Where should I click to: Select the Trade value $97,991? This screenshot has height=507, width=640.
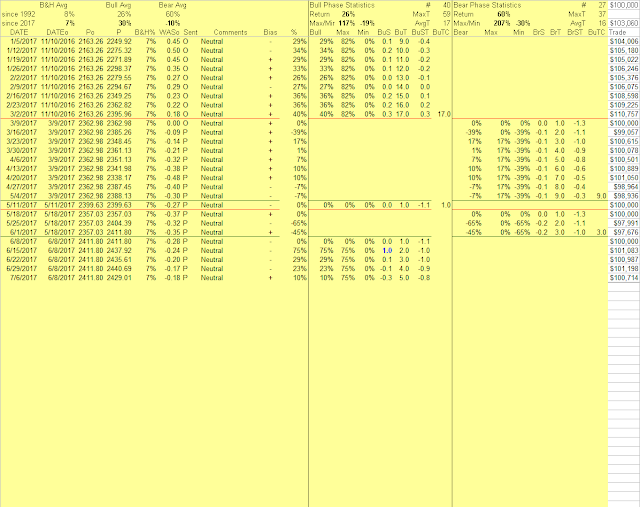click(626, 223)
